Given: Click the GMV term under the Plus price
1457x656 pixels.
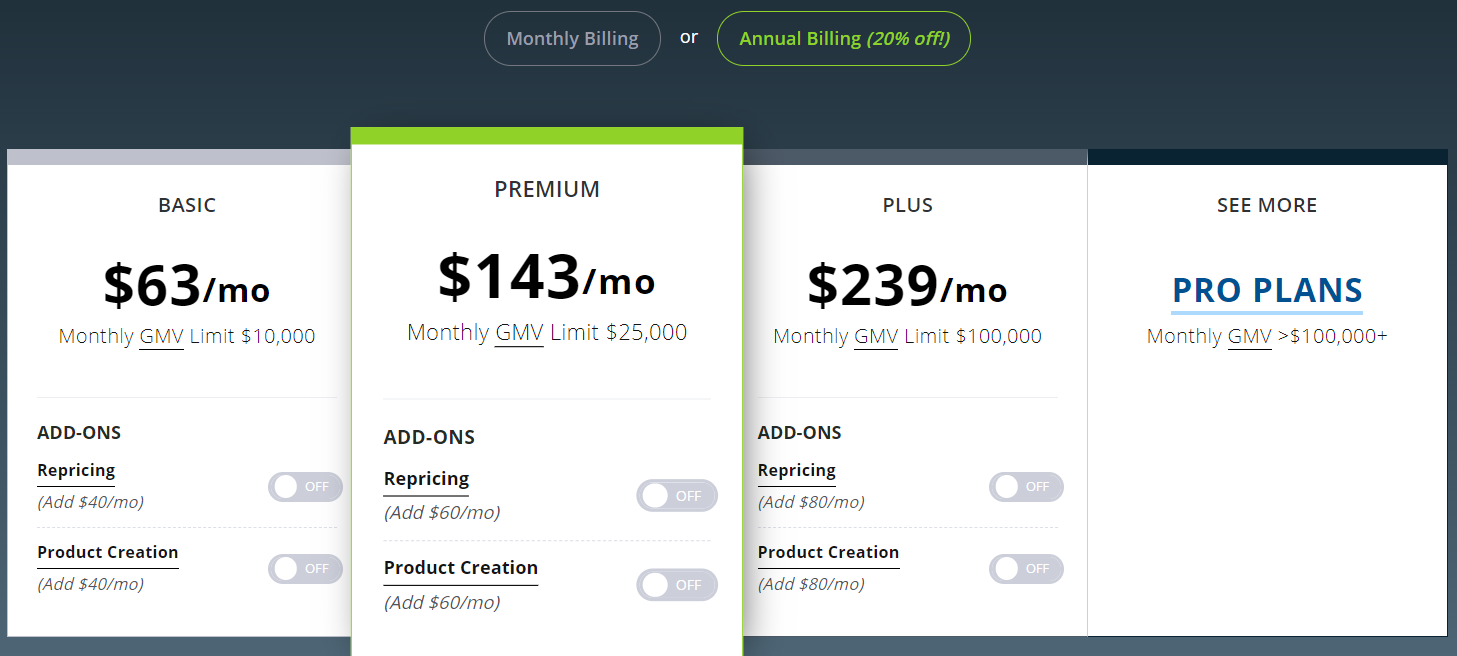Looking at the screenshot, I should coord(876,336).
